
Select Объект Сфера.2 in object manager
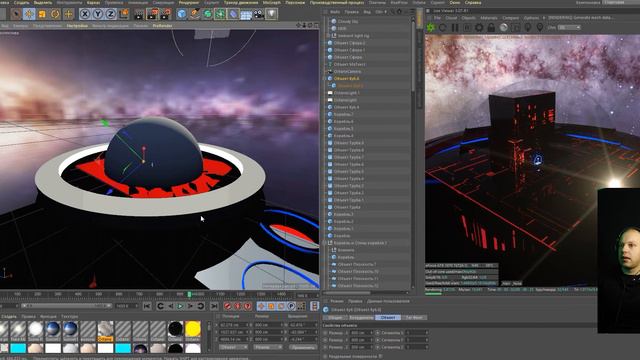[x=349, y=43]
